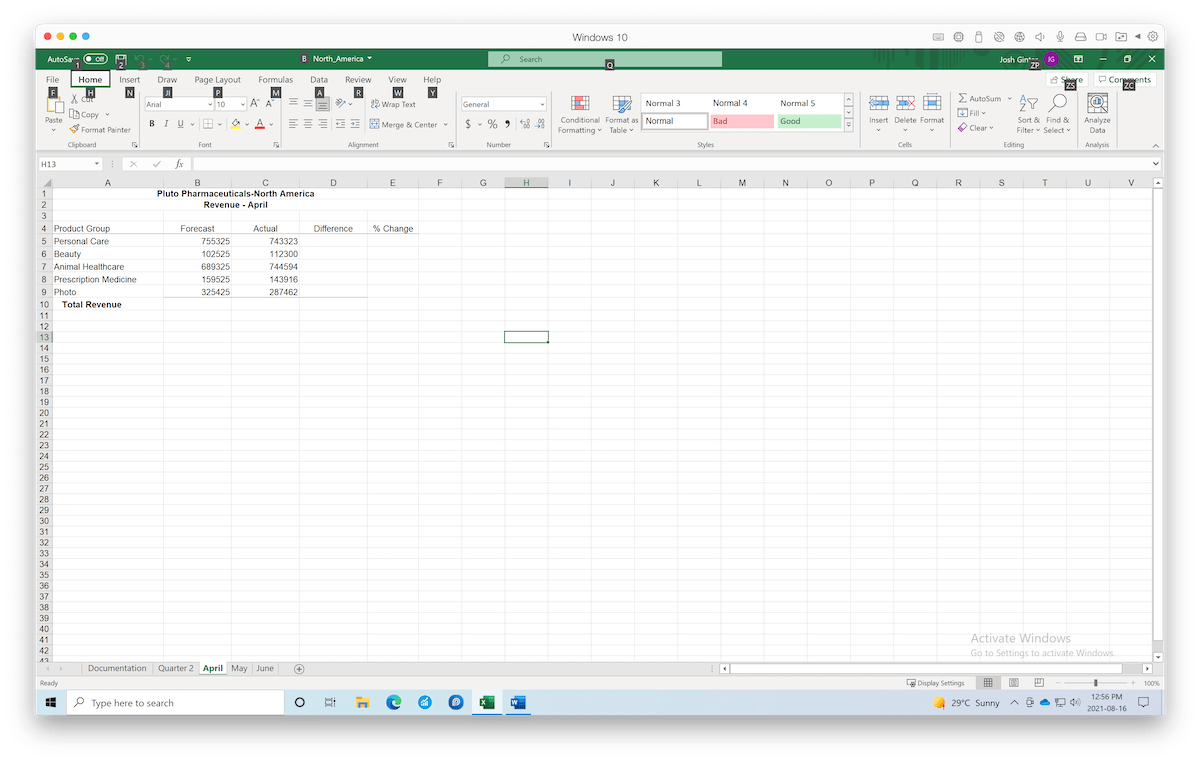1200x762 pixels.
Task: Switch to the Quarter 2 sheet
Action: 176,668
